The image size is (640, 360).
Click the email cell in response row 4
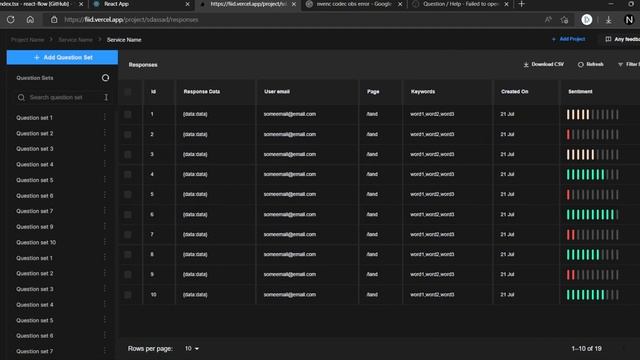point(290,174)
